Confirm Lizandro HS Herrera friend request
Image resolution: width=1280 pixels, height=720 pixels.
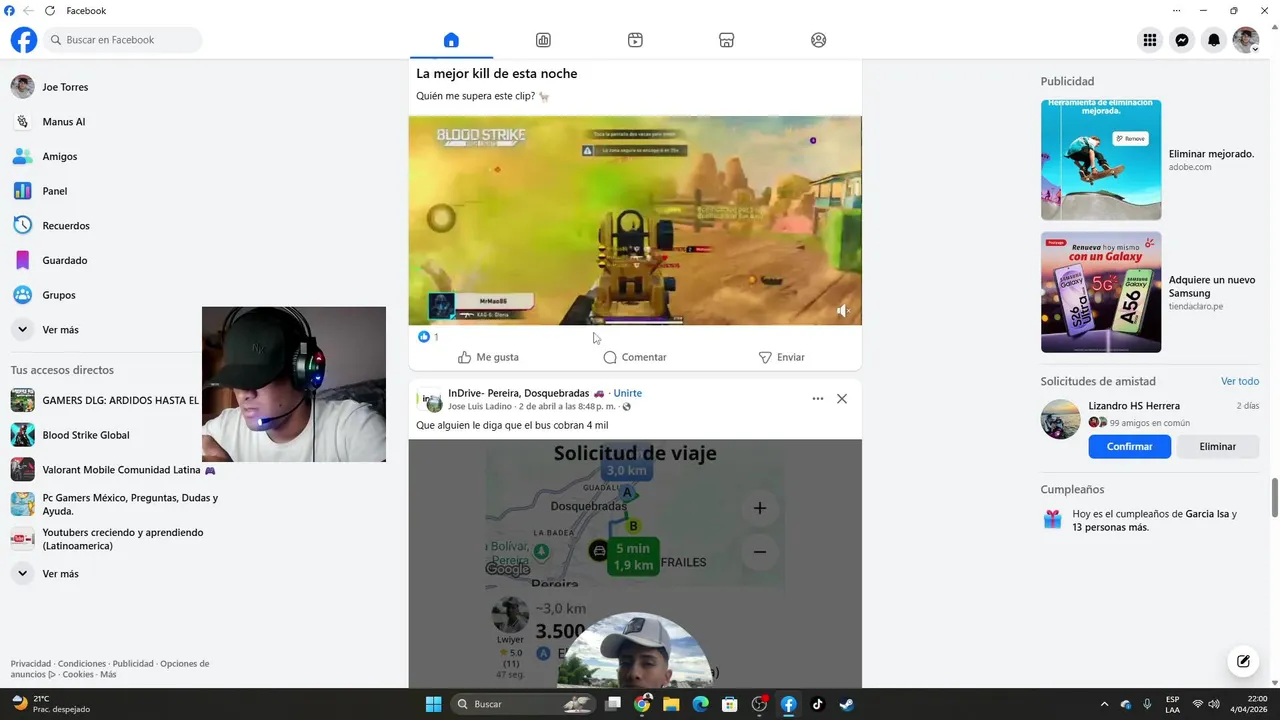pos(1129,447)
